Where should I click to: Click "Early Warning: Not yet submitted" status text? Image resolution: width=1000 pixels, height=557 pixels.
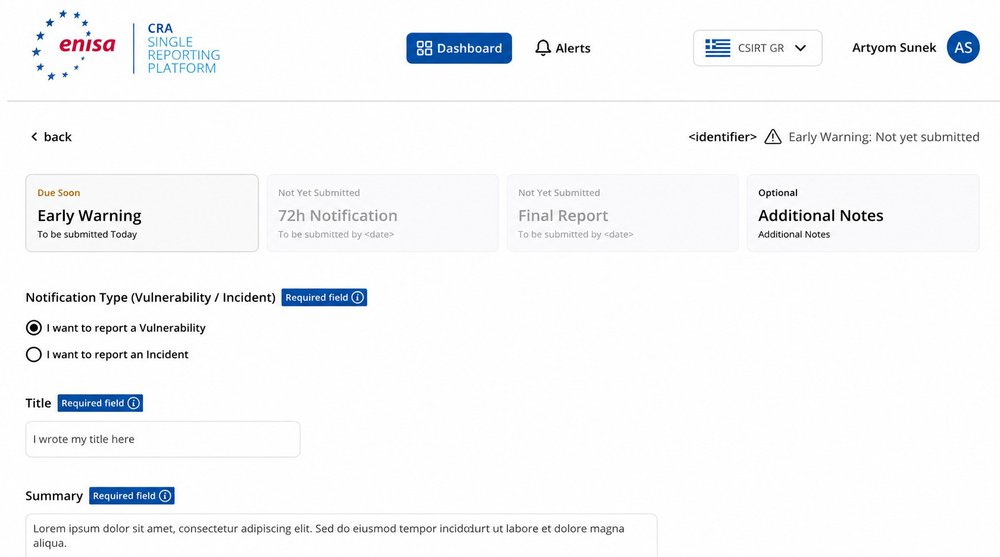(x=883, y=137)
